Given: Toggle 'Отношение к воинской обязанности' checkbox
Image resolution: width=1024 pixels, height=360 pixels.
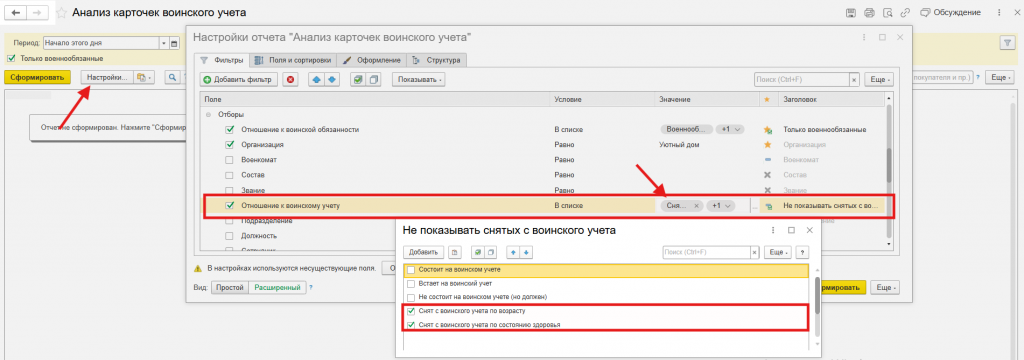Looking at the screenshot, I should (229, 129).
